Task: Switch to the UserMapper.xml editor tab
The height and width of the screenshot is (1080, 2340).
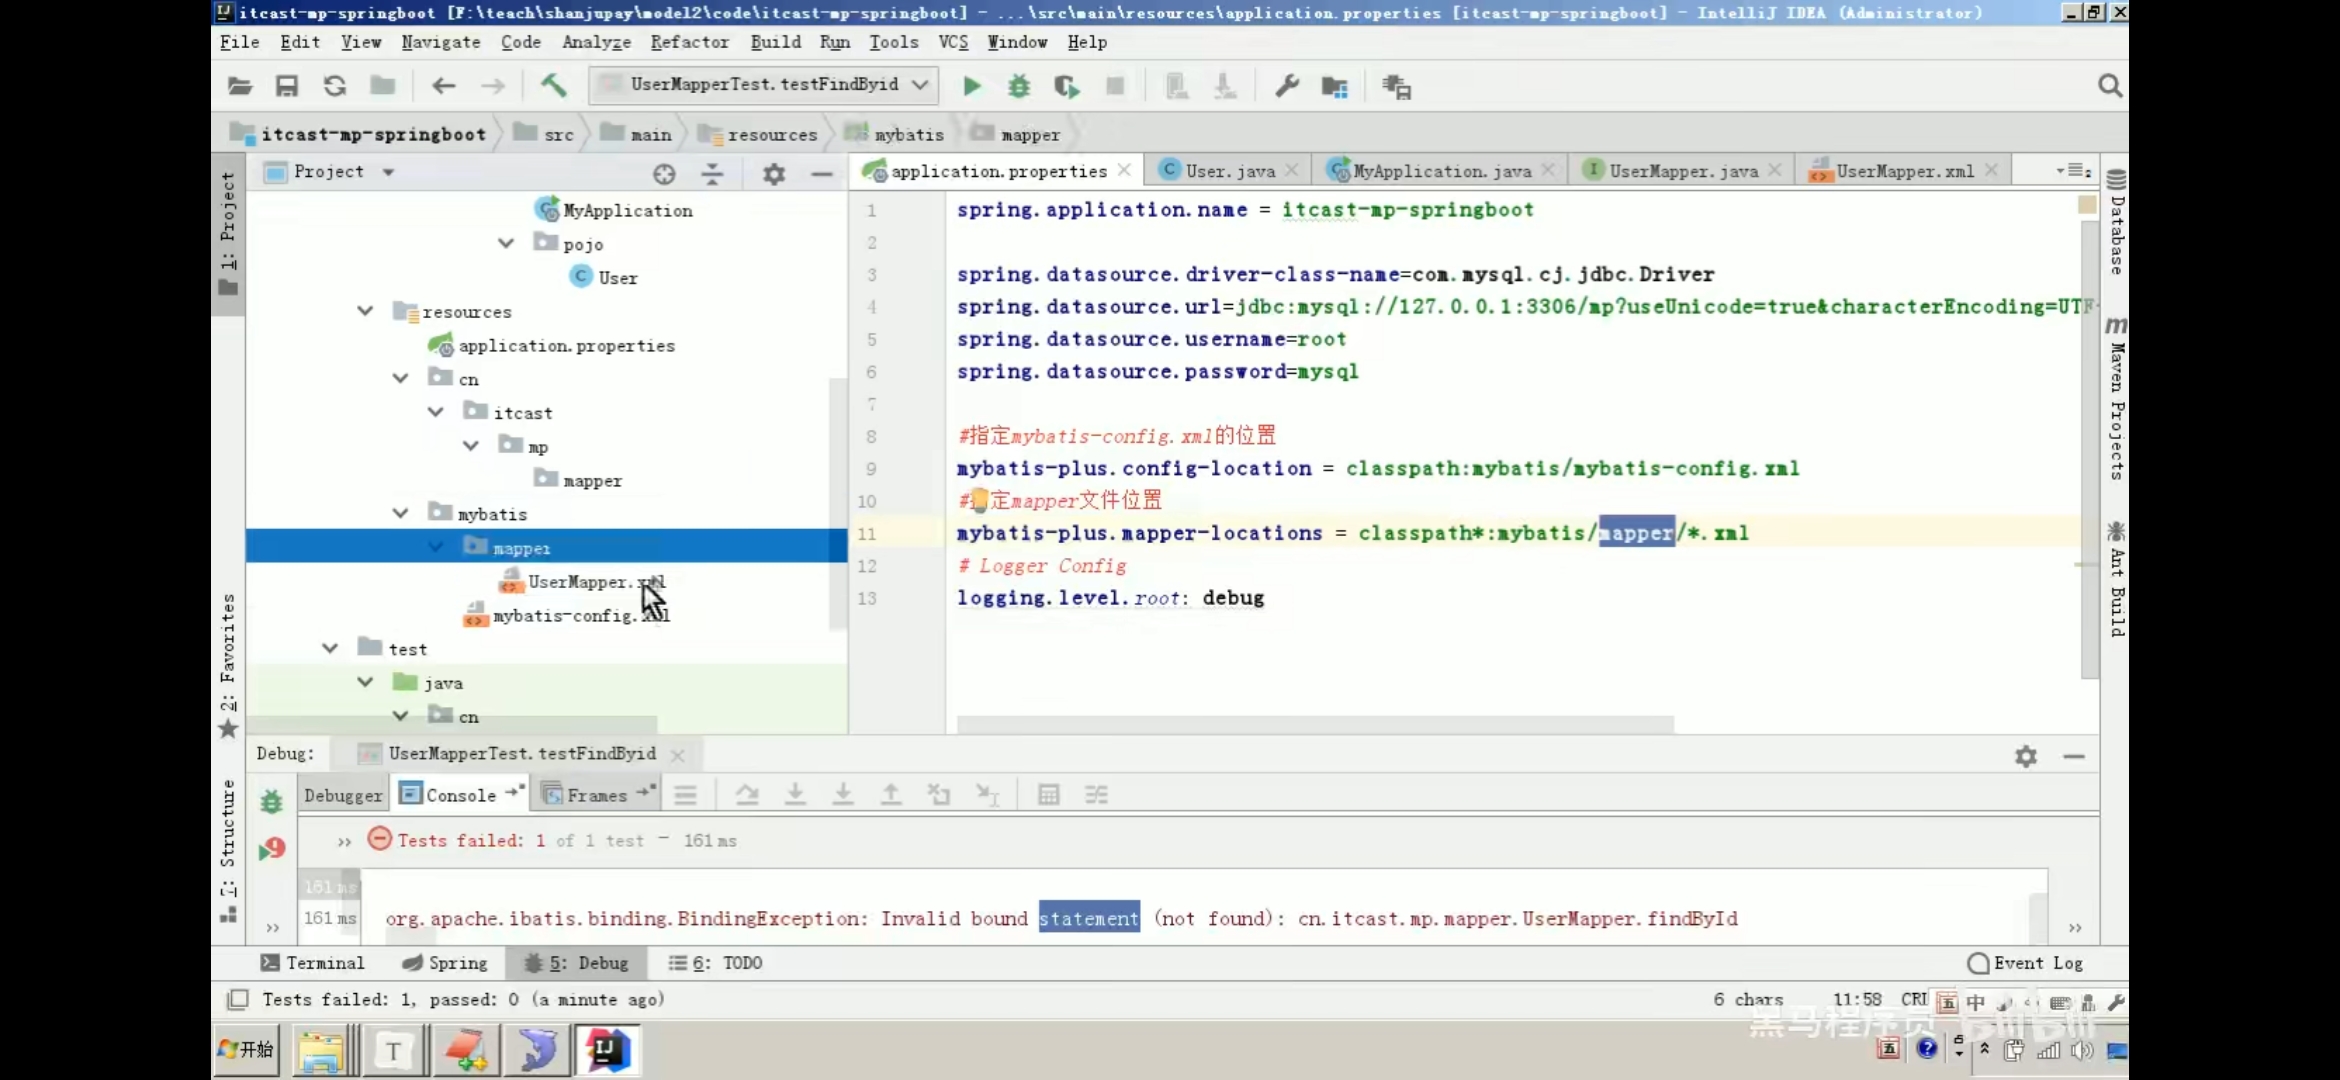Action: point(1903,171)
